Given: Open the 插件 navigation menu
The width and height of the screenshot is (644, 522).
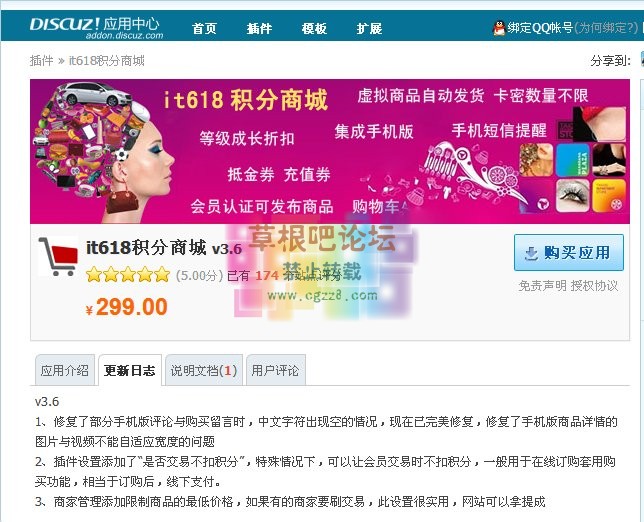Looking at the screenshot, I should (x=259, y=28).
